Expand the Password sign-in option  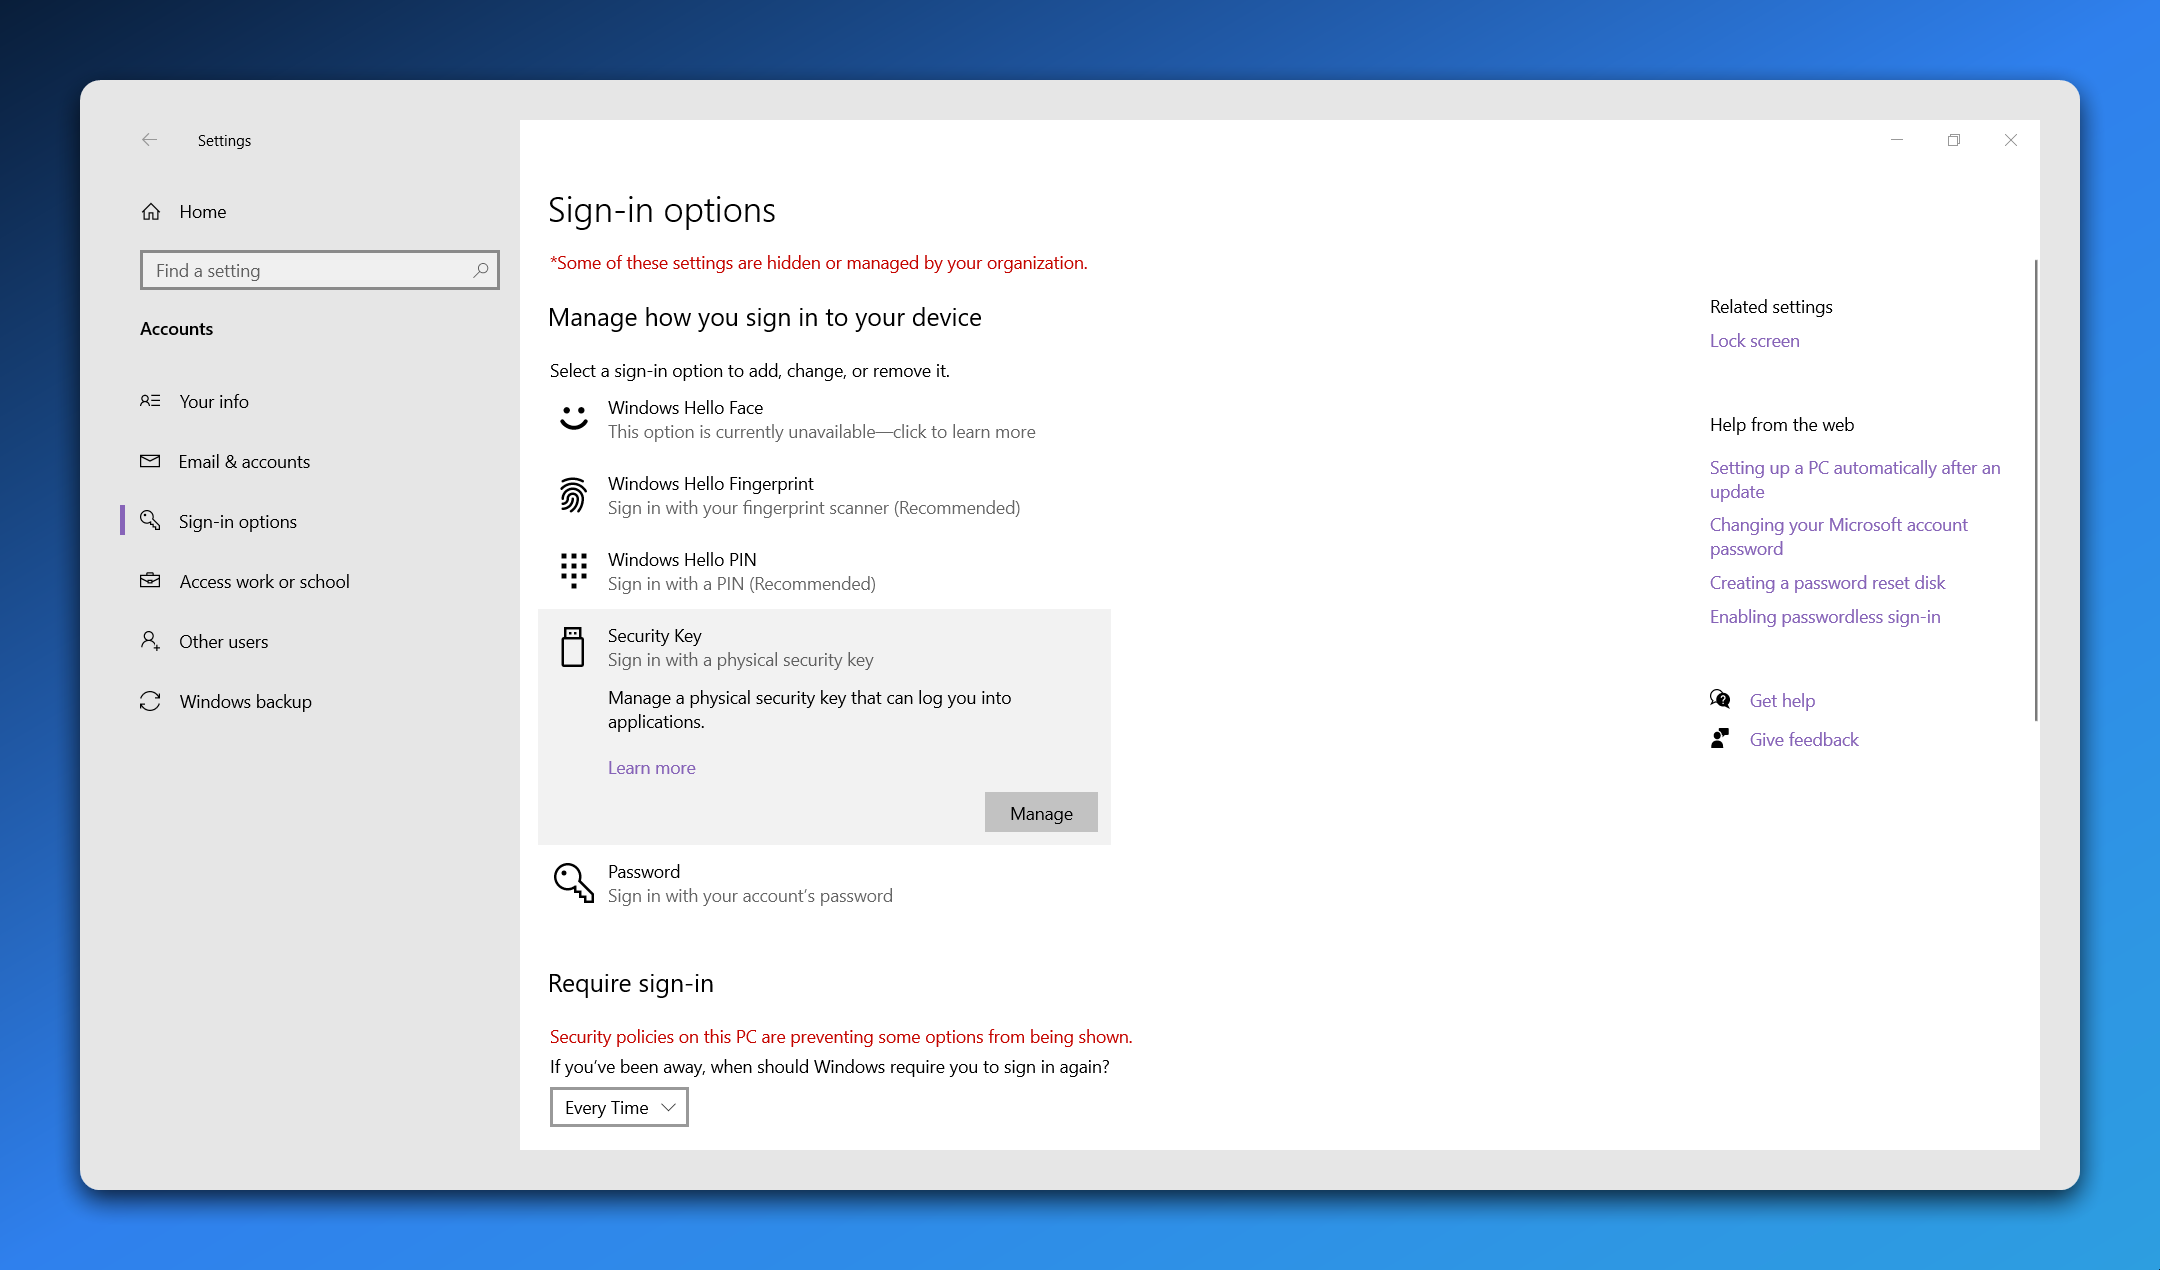pos(824,883)
